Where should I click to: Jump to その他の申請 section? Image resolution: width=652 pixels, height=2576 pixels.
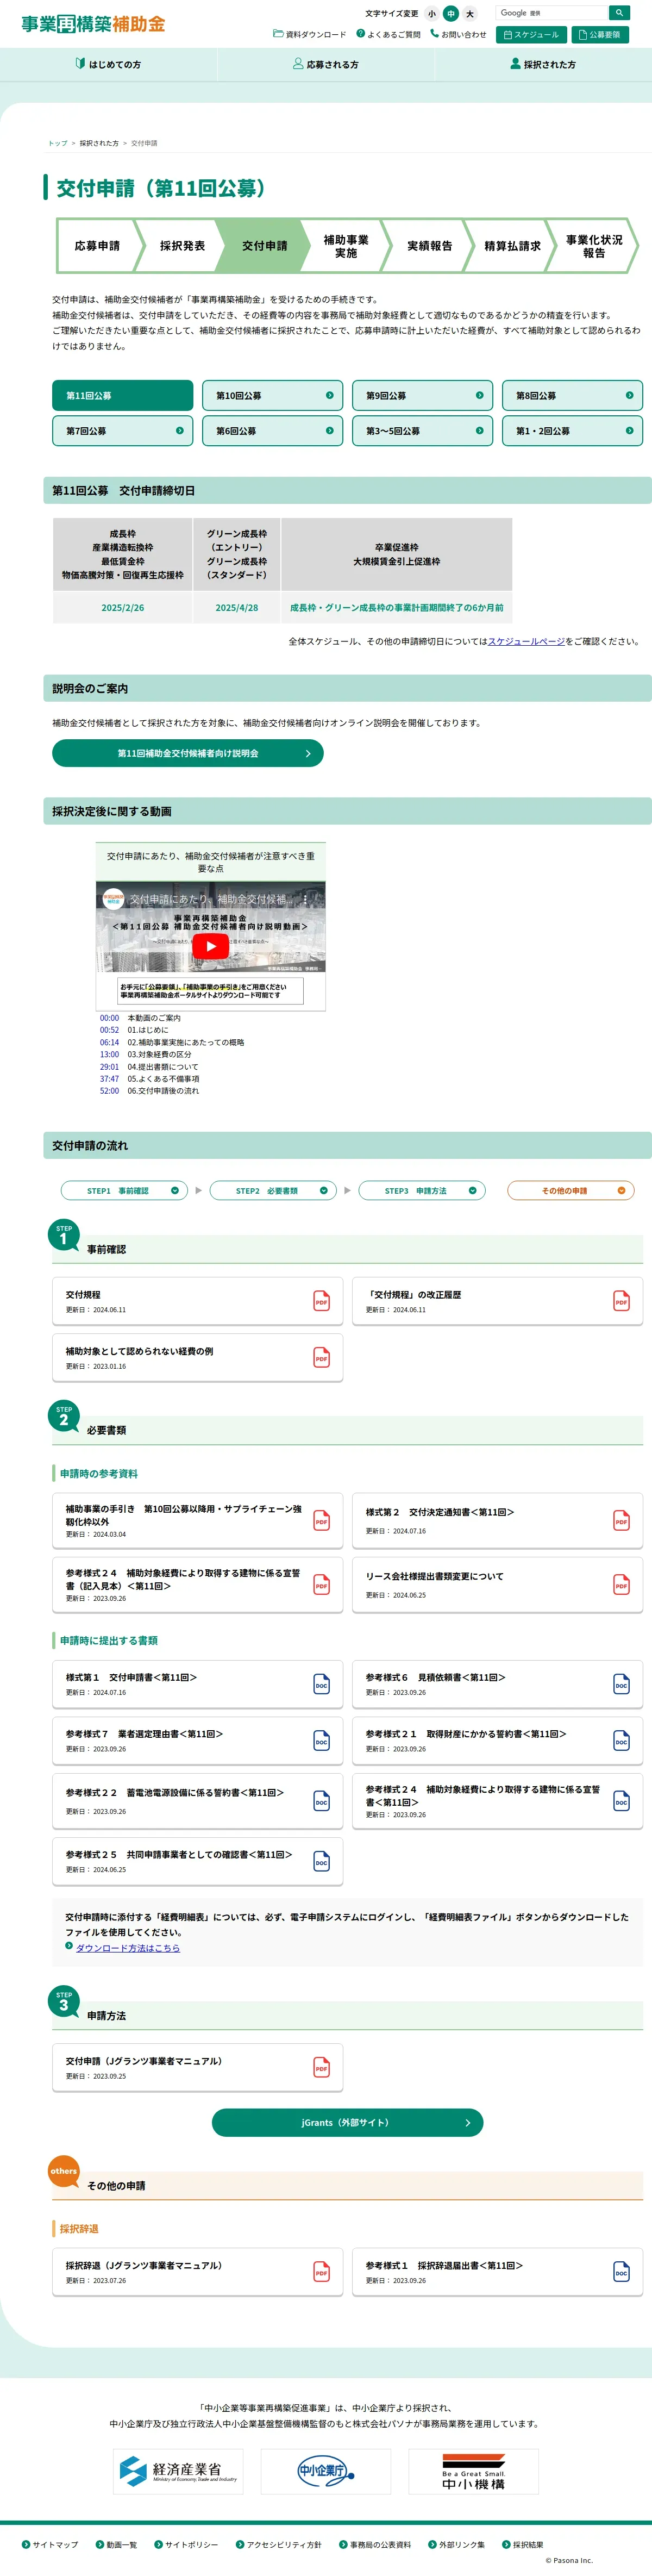[x=571, y=1190]
